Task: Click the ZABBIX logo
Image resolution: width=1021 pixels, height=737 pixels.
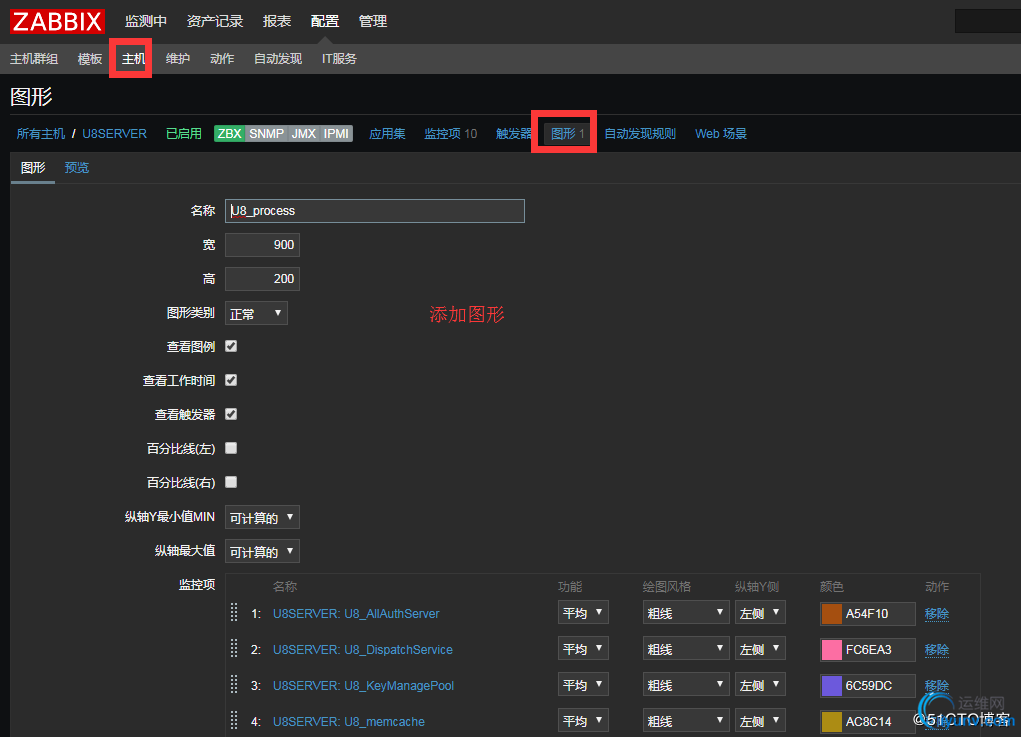Action: pyautogui.click(x=57, y=21)
